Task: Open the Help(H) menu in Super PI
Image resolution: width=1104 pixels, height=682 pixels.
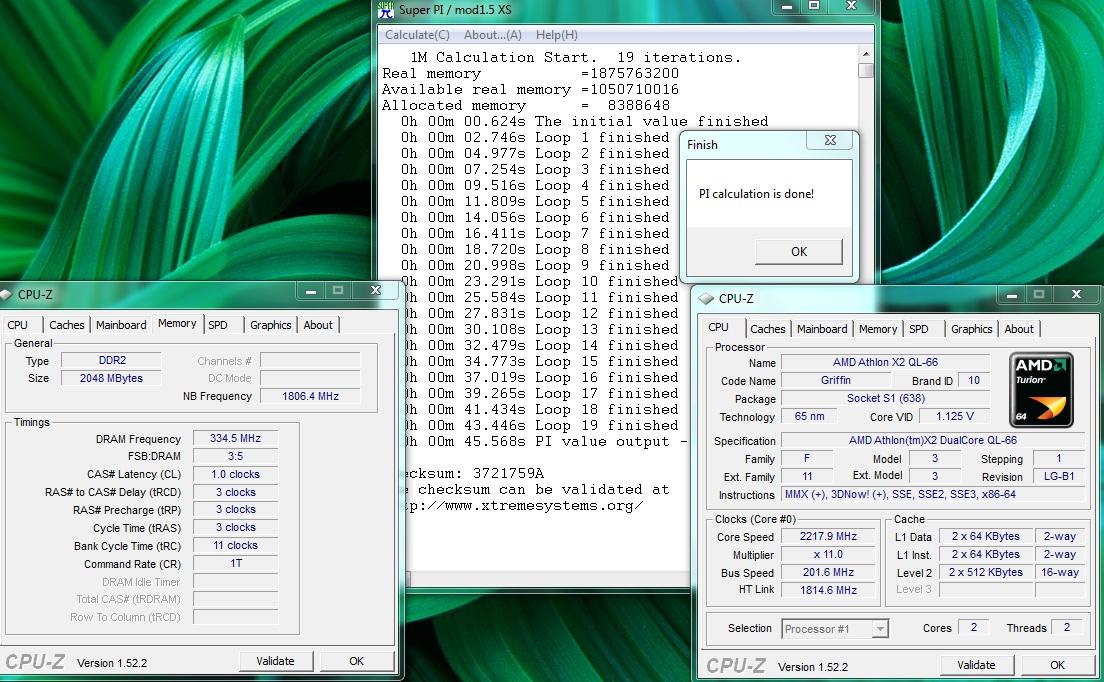Action: point(556,34)
